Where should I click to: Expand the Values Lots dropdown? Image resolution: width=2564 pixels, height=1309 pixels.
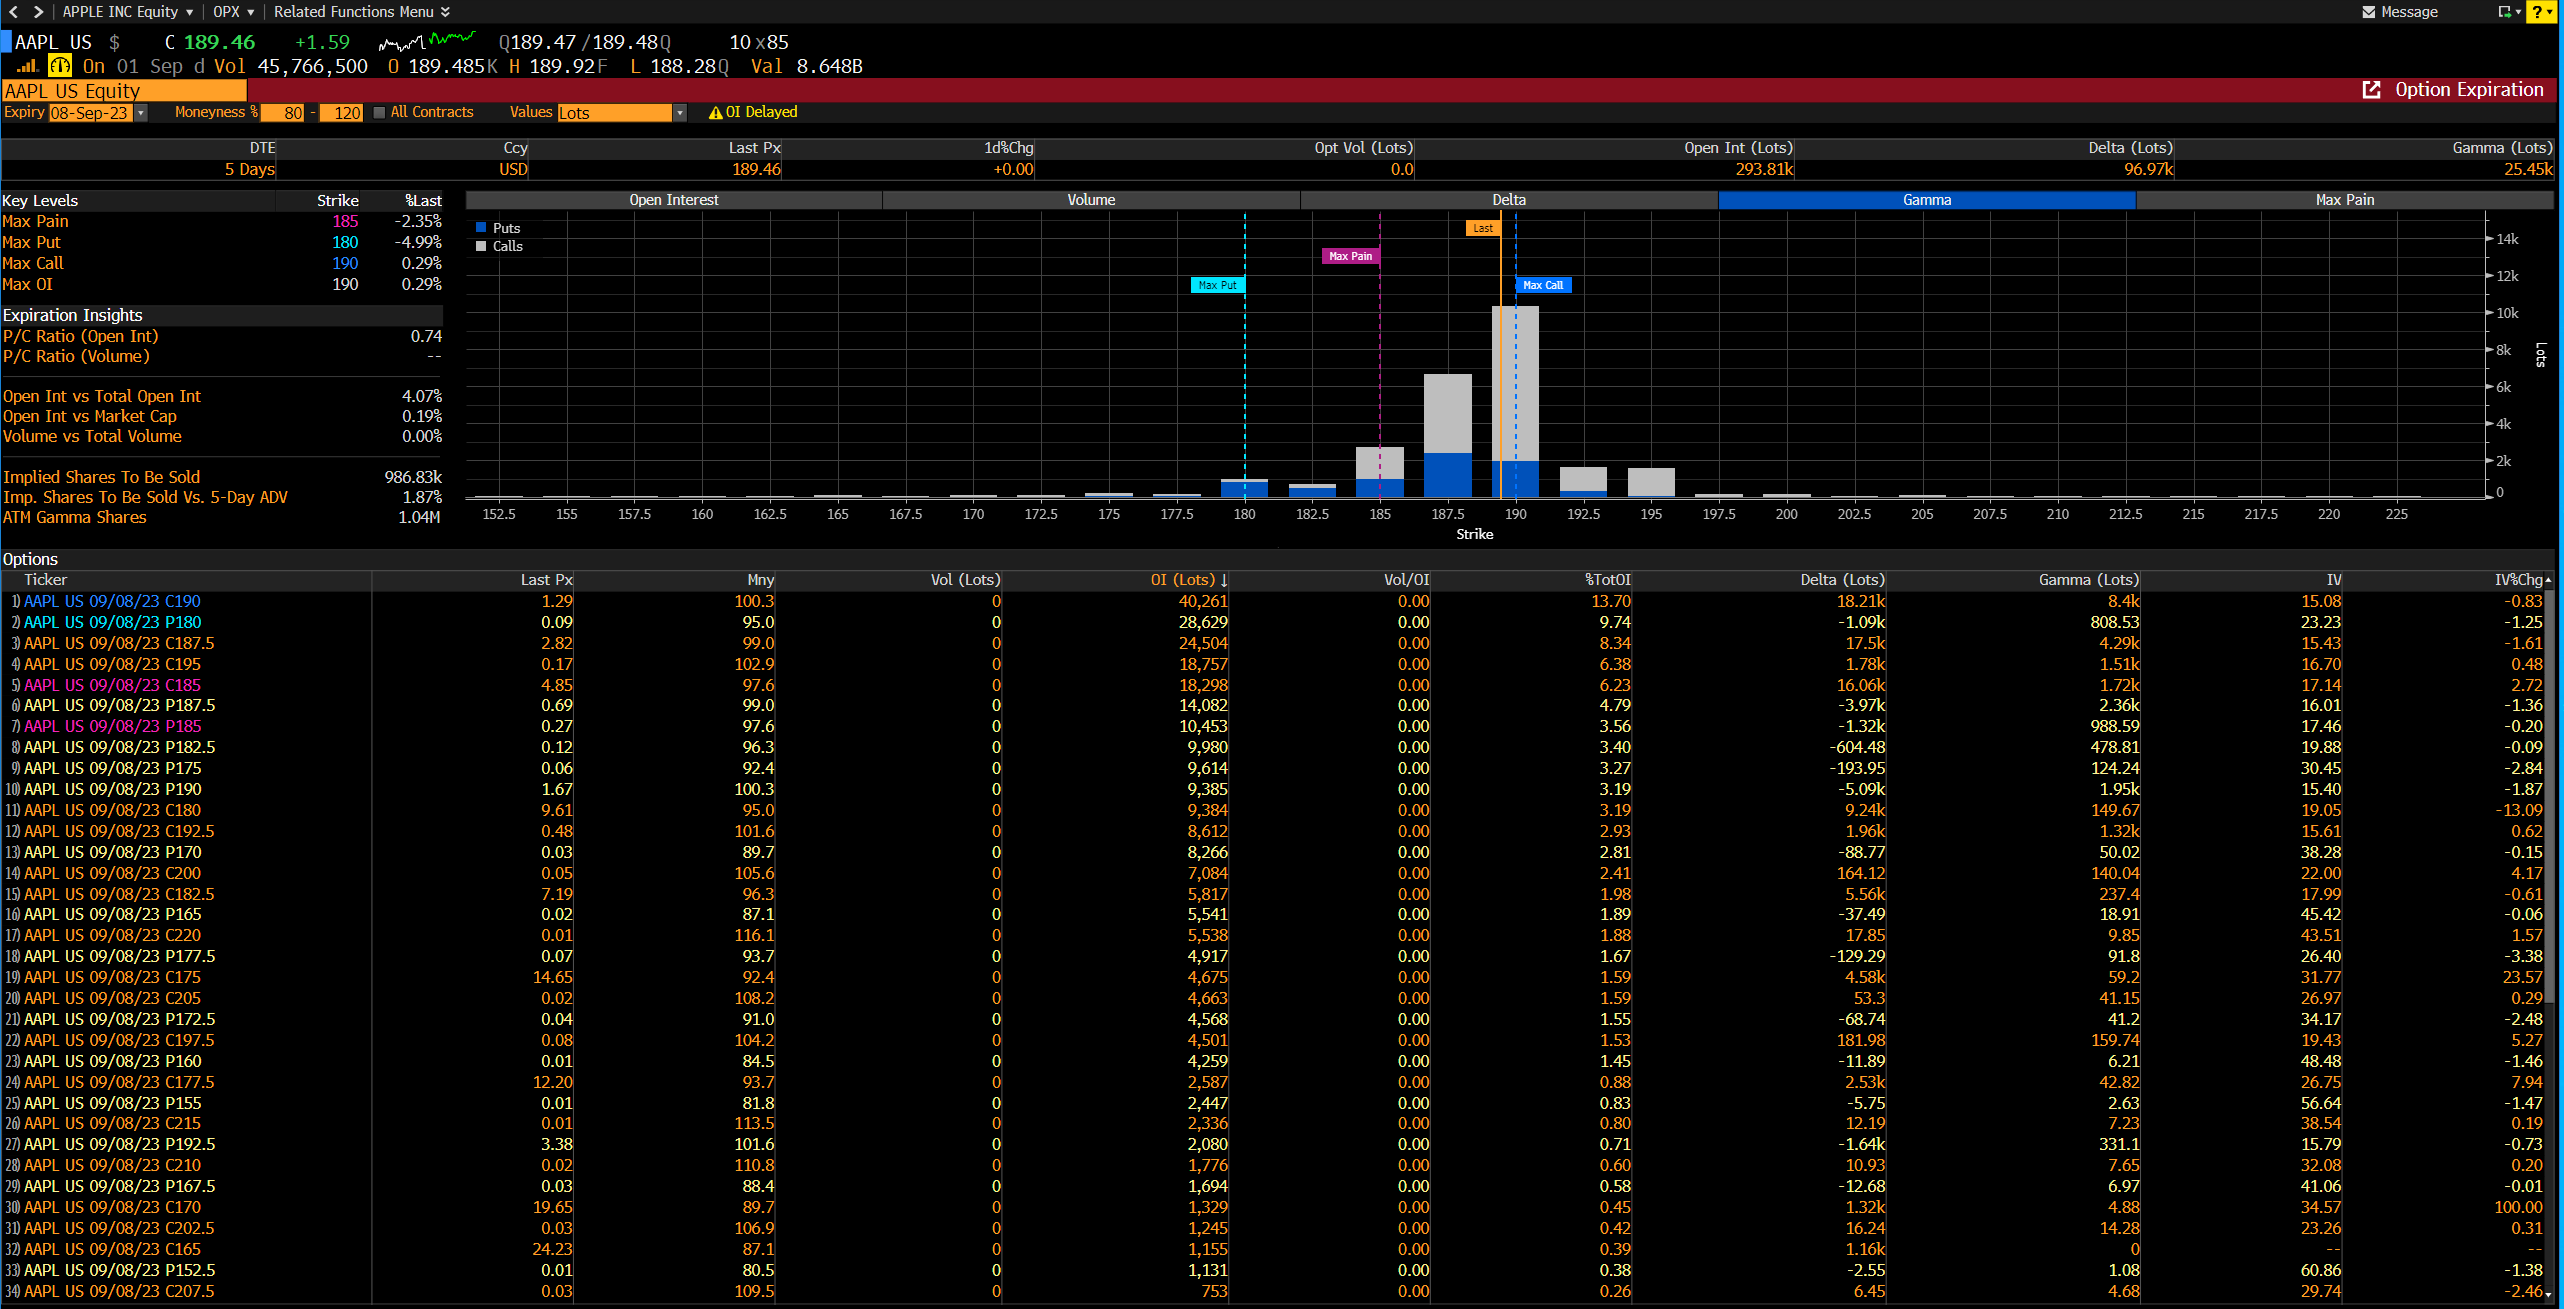pos(680,113)
